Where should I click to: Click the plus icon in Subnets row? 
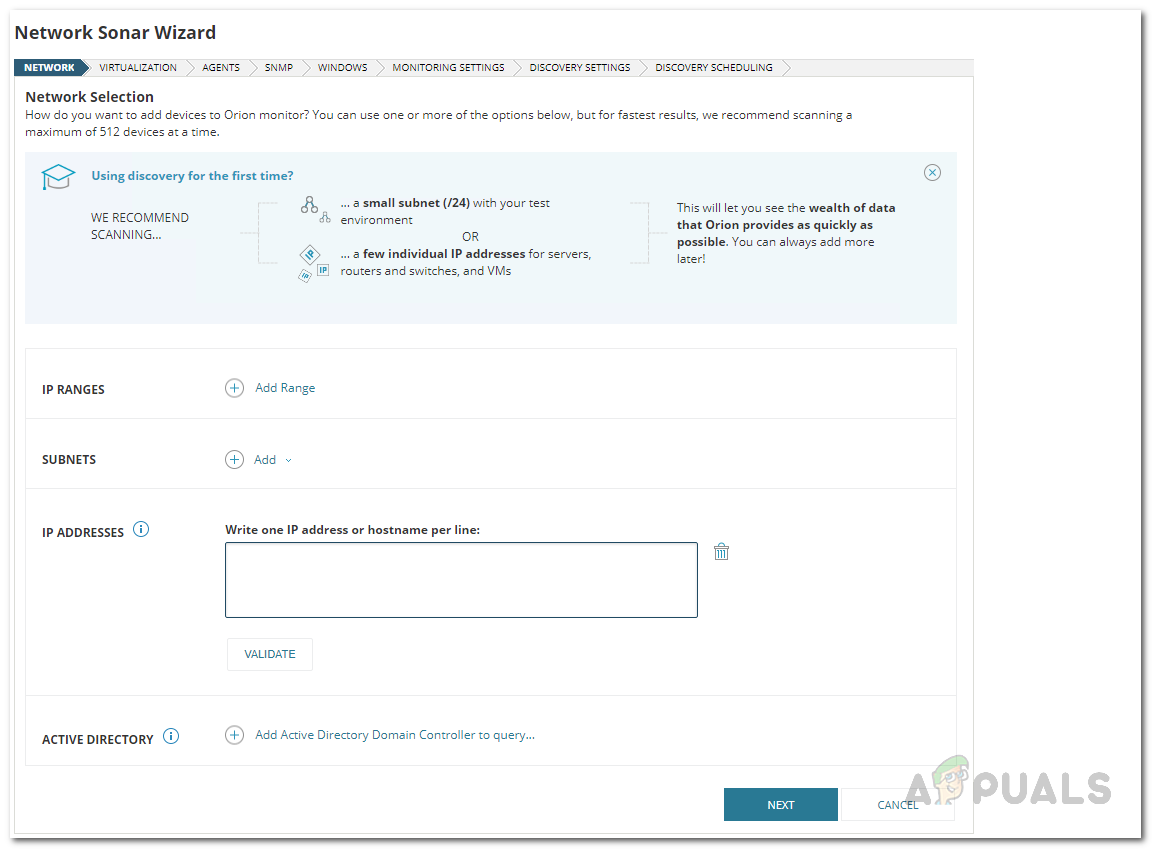coord(234,460)
